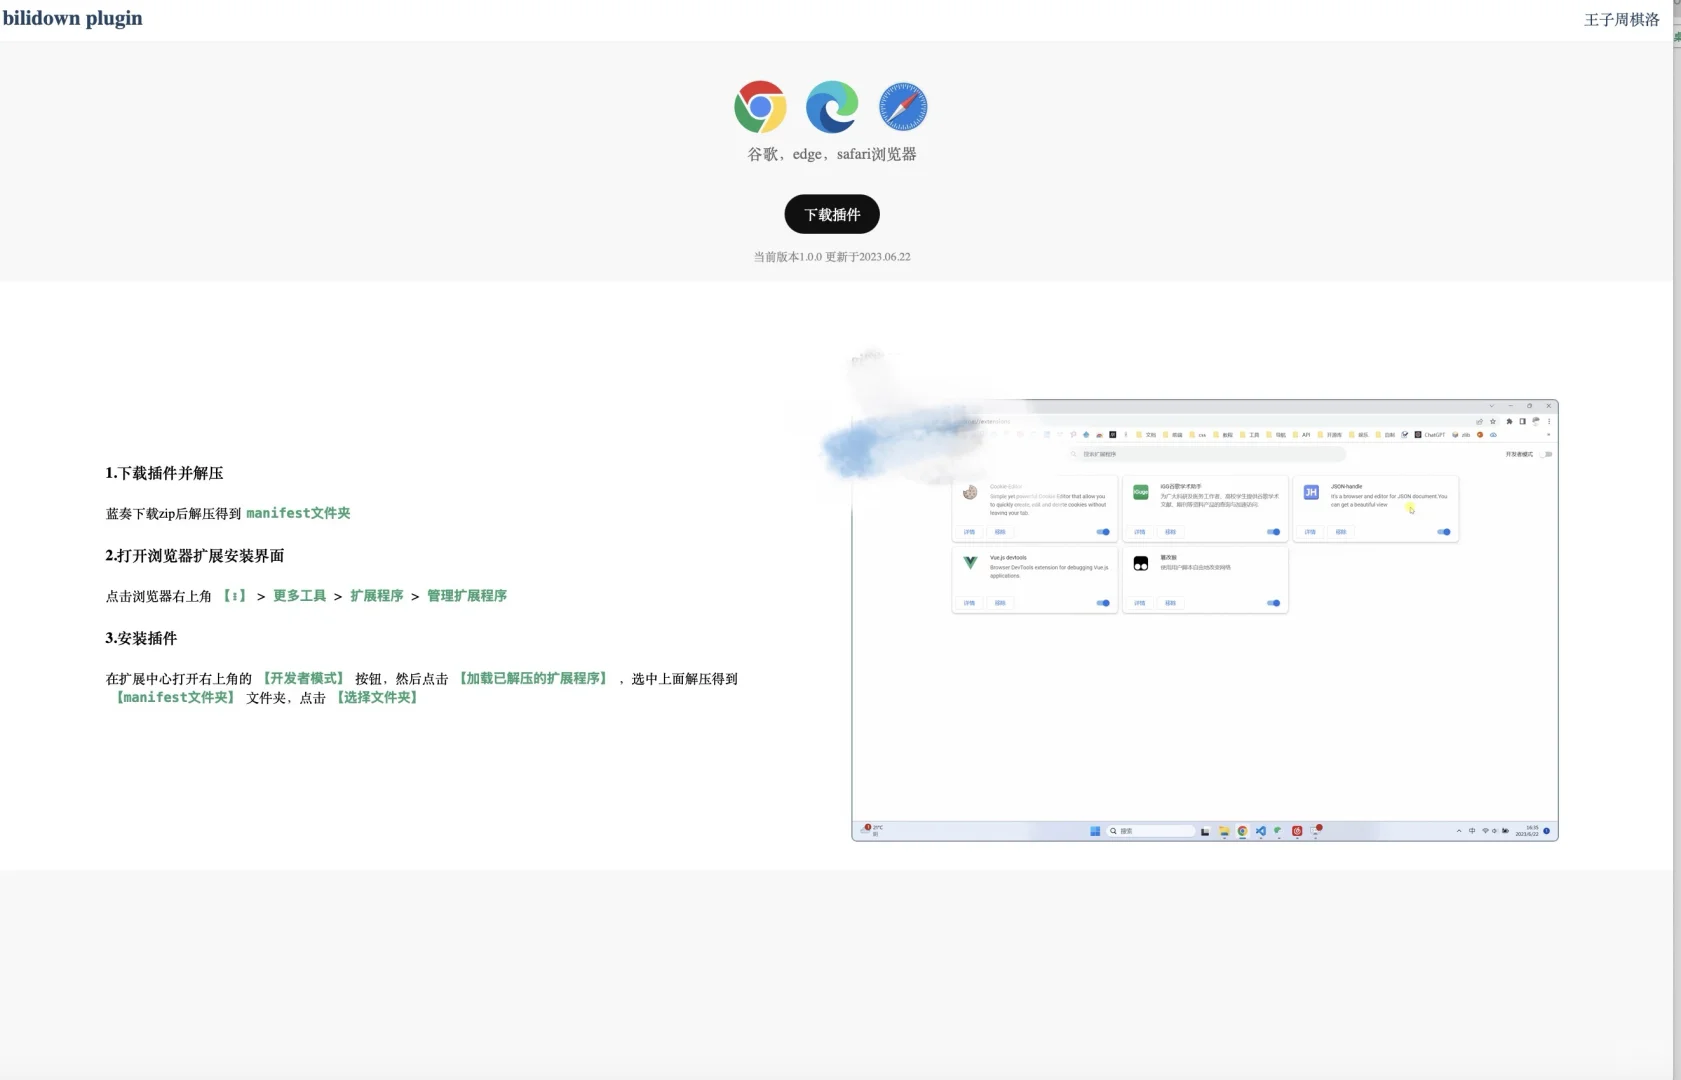Image resolution: width=1681 pixels, height=1080 pixels.
Task: Click the clock in the demo taskbar
Action: click(x=1527, y=831)
